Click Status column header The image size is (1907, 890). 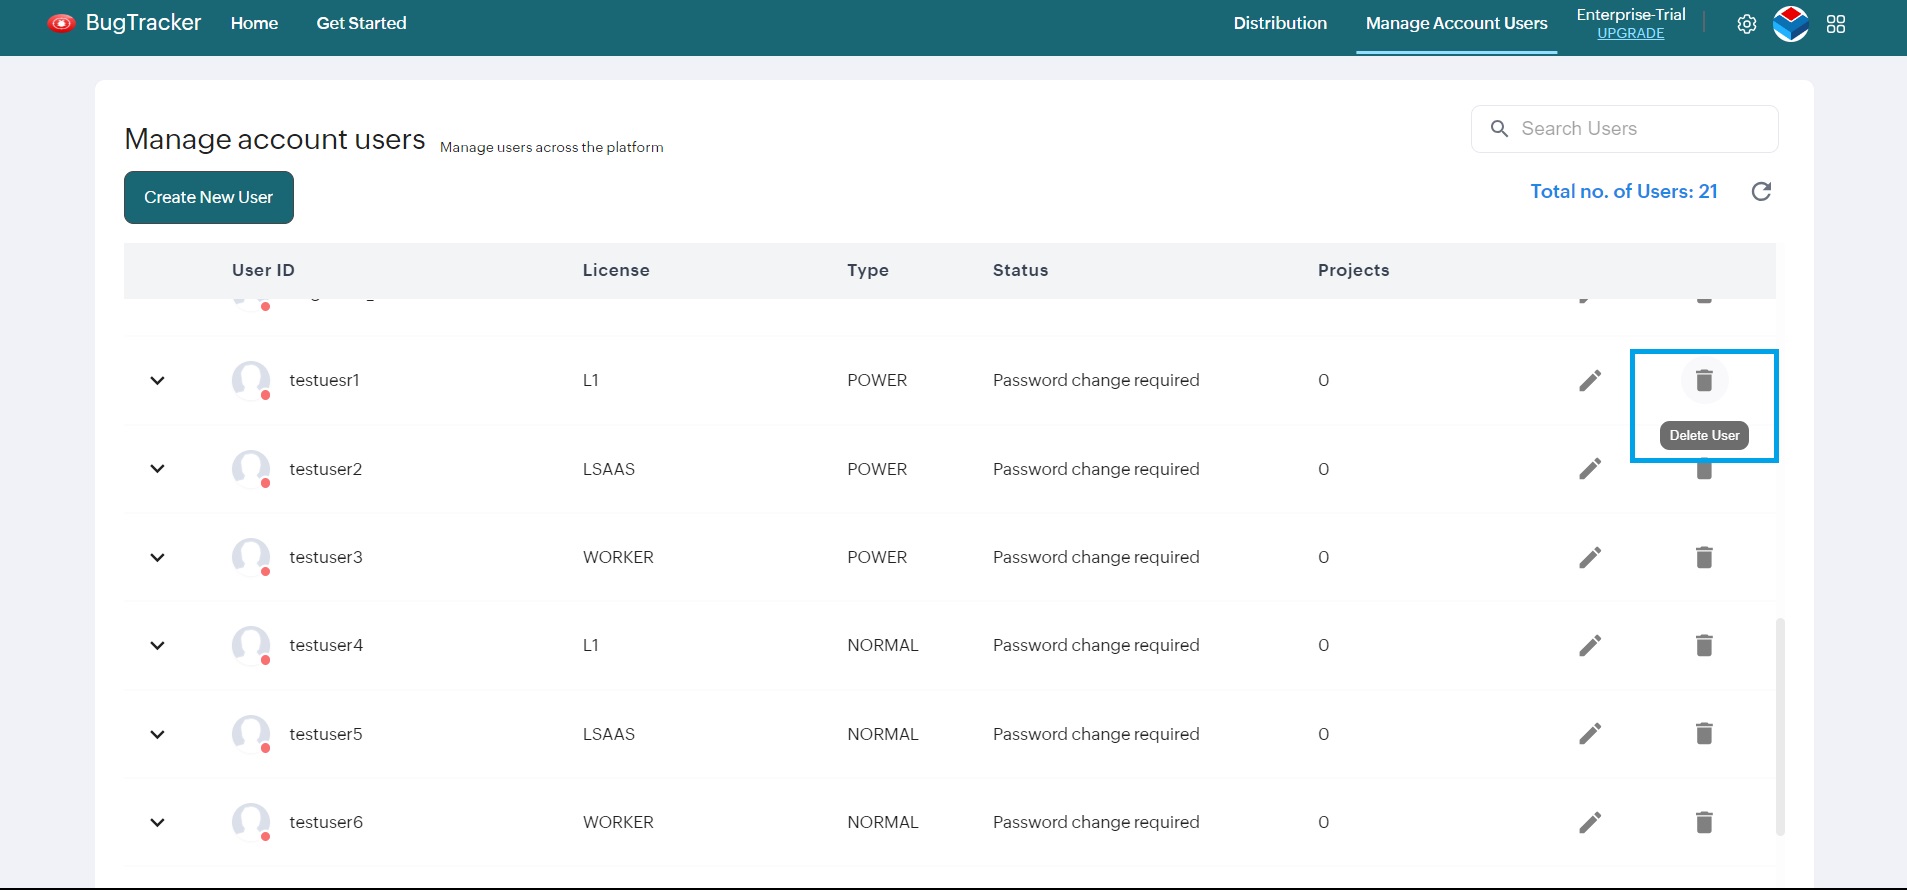1020,270
